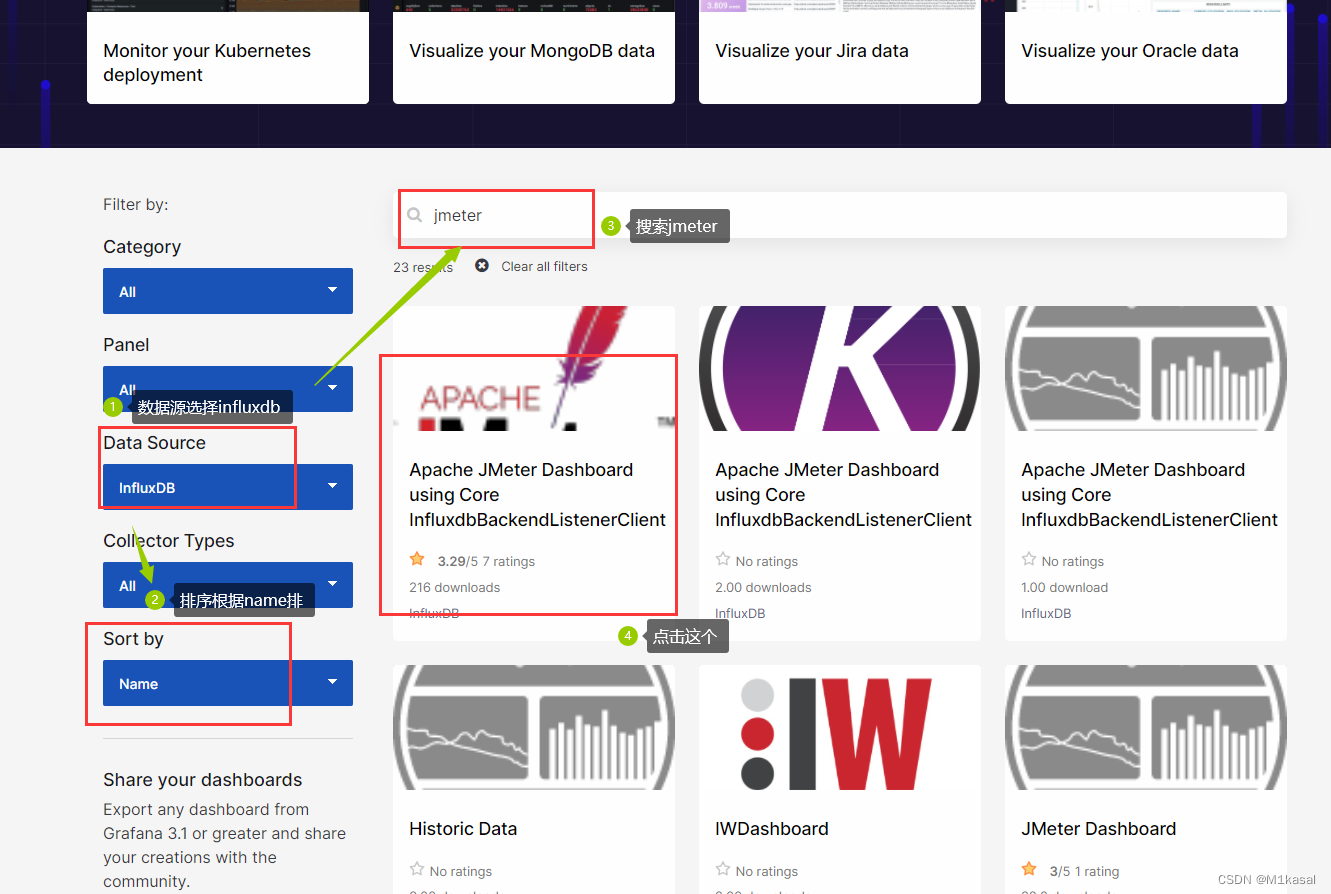The image size is (1331, 894).
Task: Open the IW logo dashboard thumbnail
Action: (840, 728)
